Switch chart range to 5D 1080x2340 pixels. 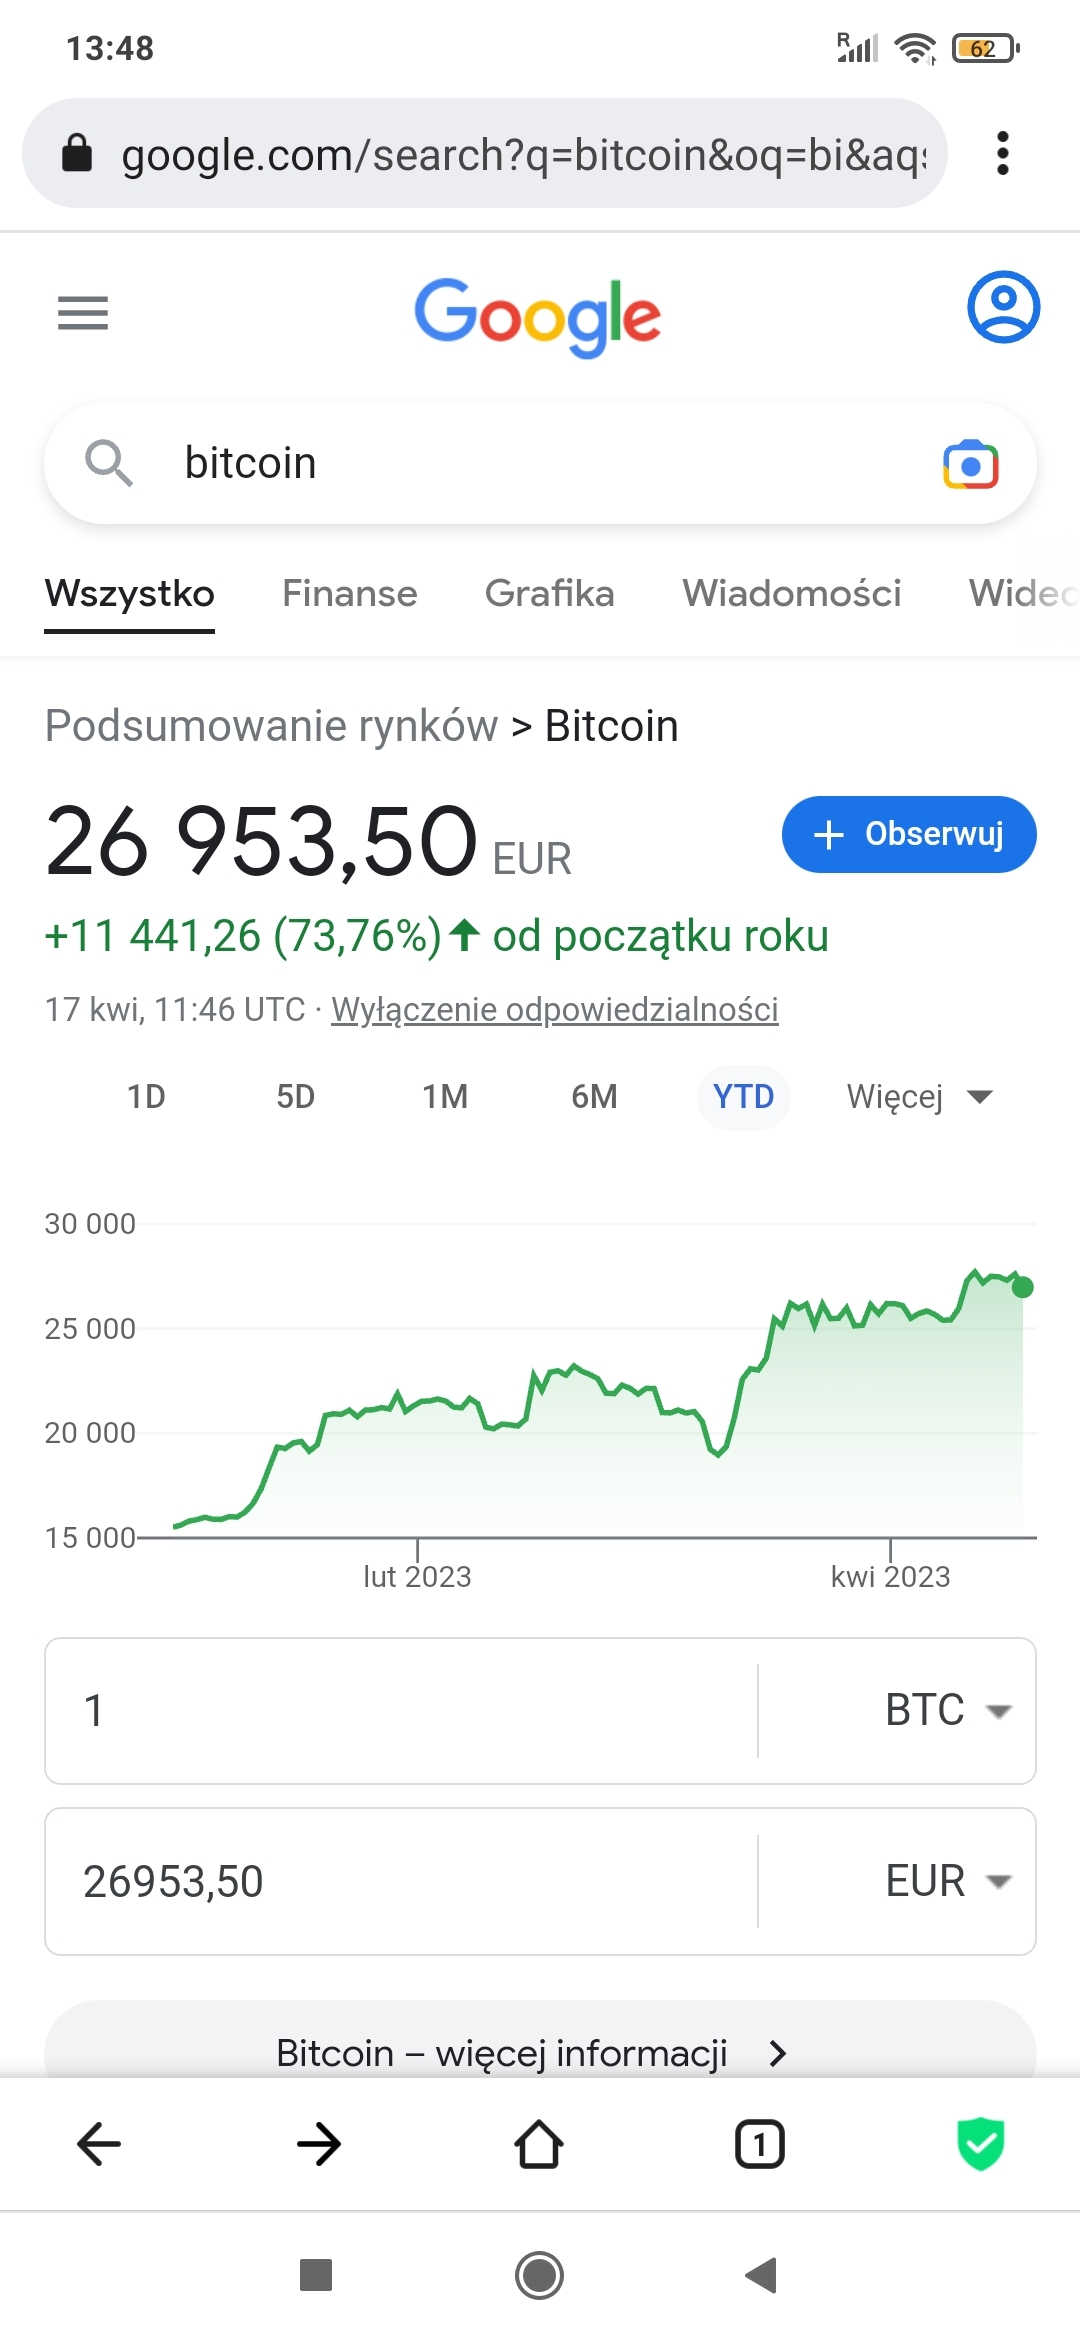pyautogui.click(x=295, y=1097)
